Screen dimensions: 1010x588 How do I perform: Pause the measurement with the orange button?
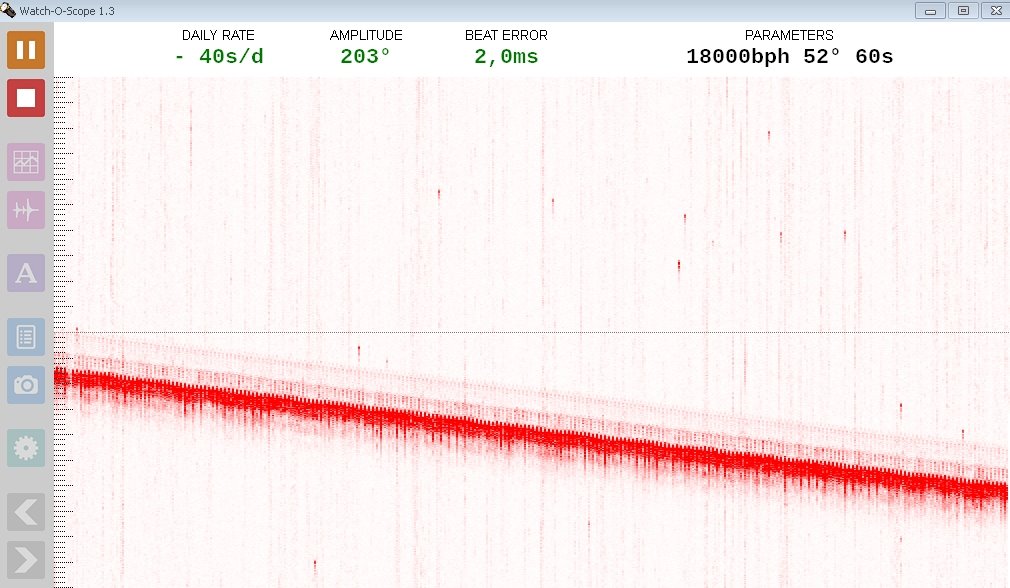(x=26, y=50)
